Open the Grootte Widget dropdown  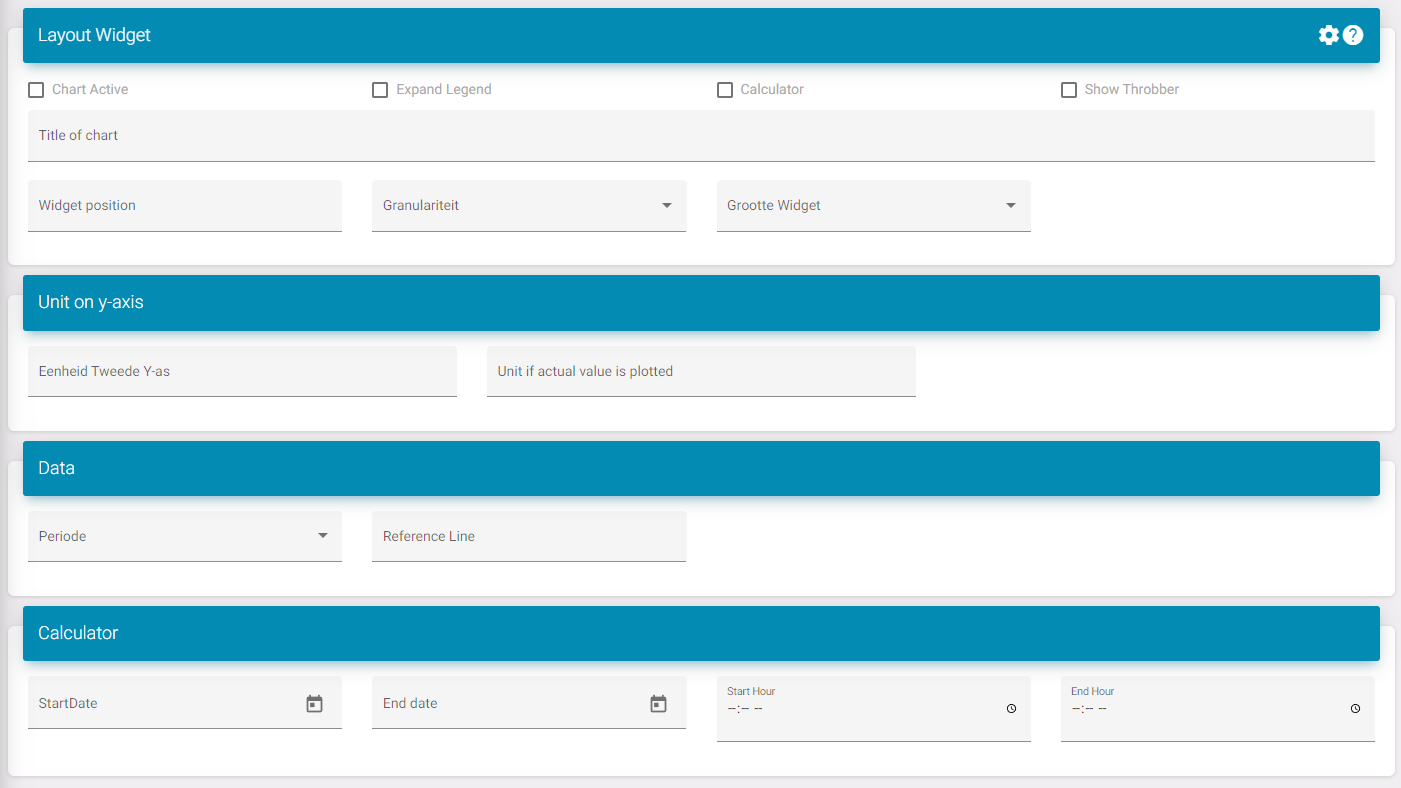click(872, 206)
